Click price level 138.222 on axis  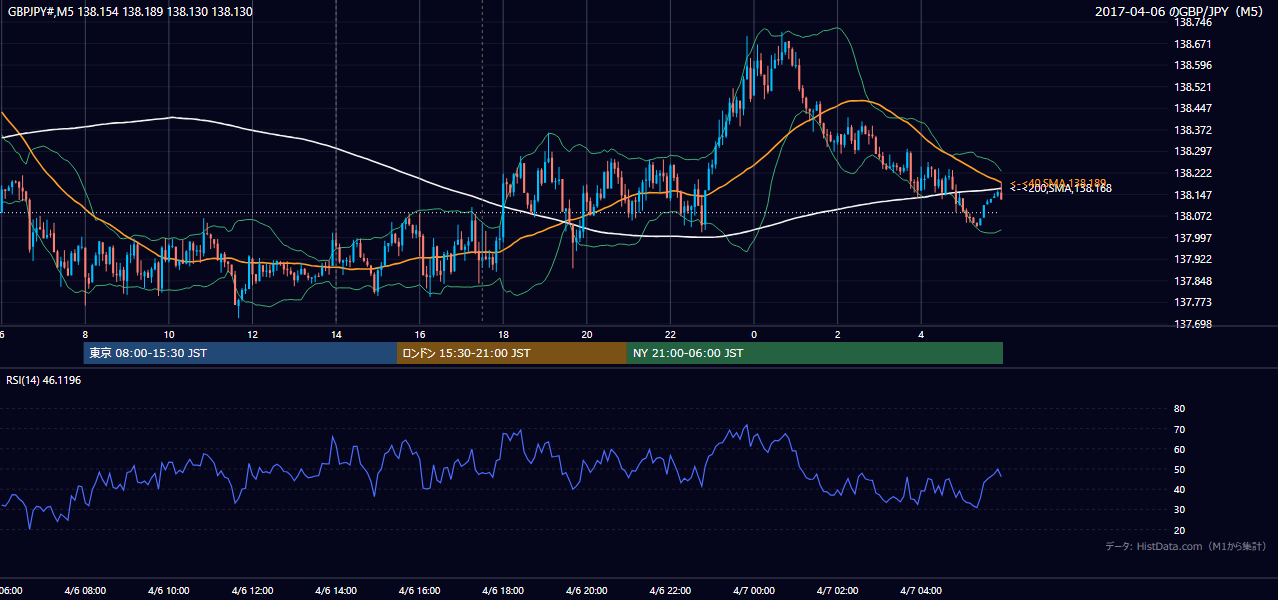pyautogui.click(x=1193, y=173)
